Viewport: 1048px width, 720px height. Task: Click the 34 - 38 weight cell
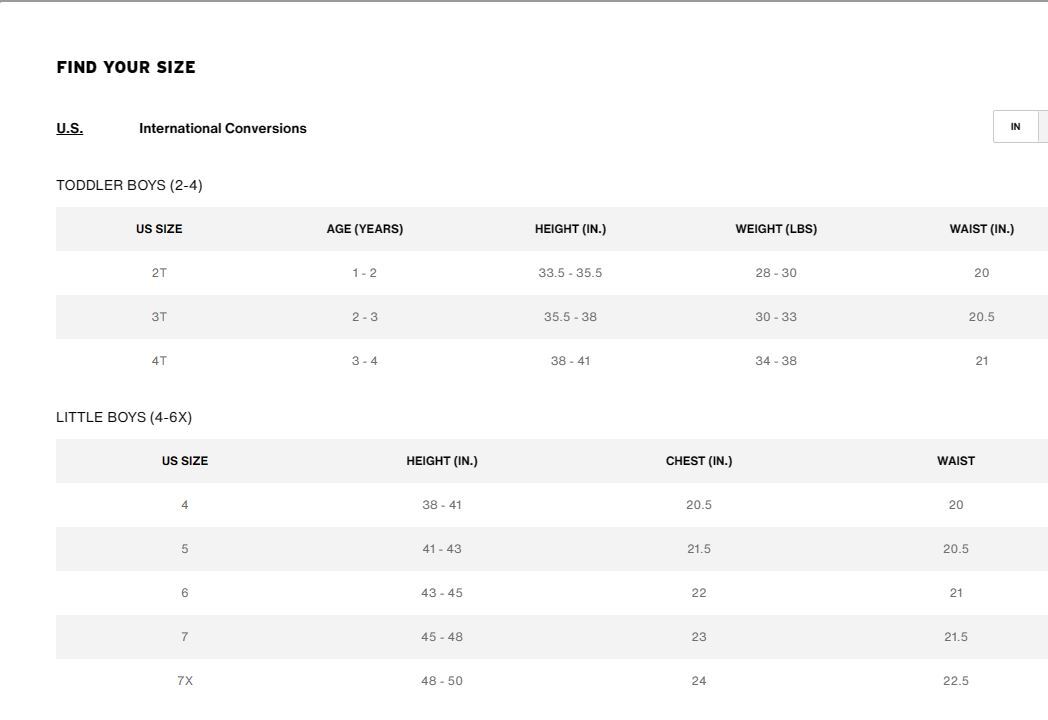776,361
